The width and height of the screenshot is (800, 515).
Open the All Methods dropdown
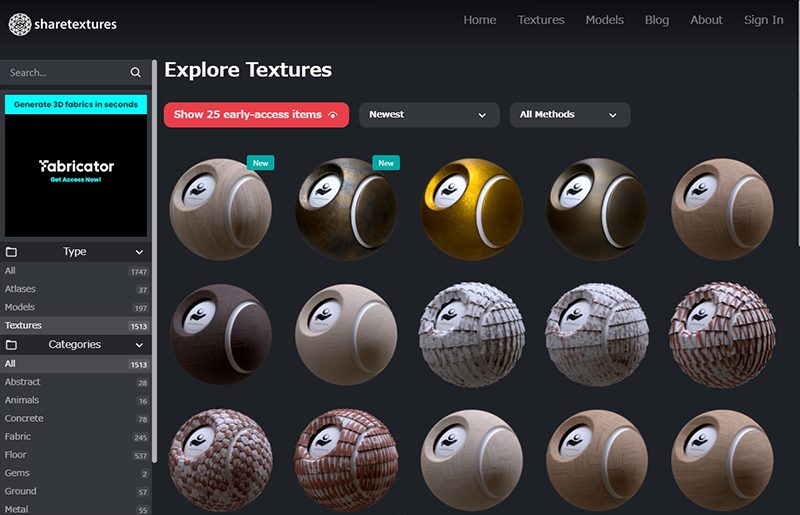click(x=569, y=115)
